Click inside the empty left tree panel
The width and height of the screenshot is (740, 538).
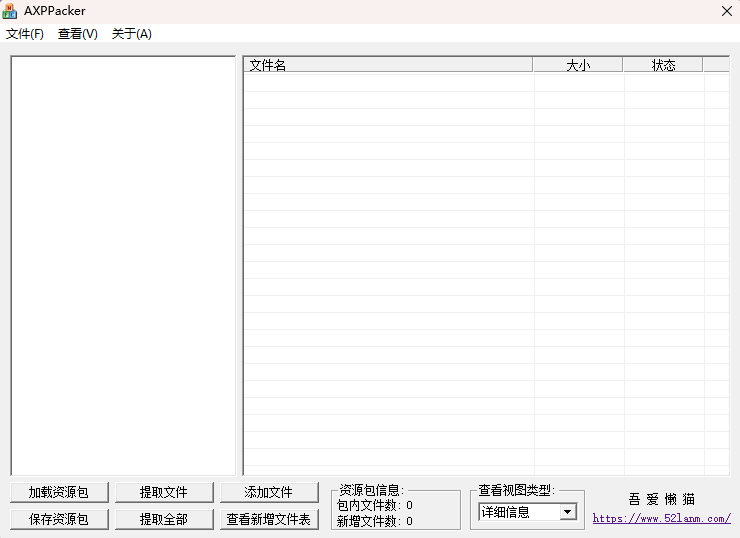123,265
